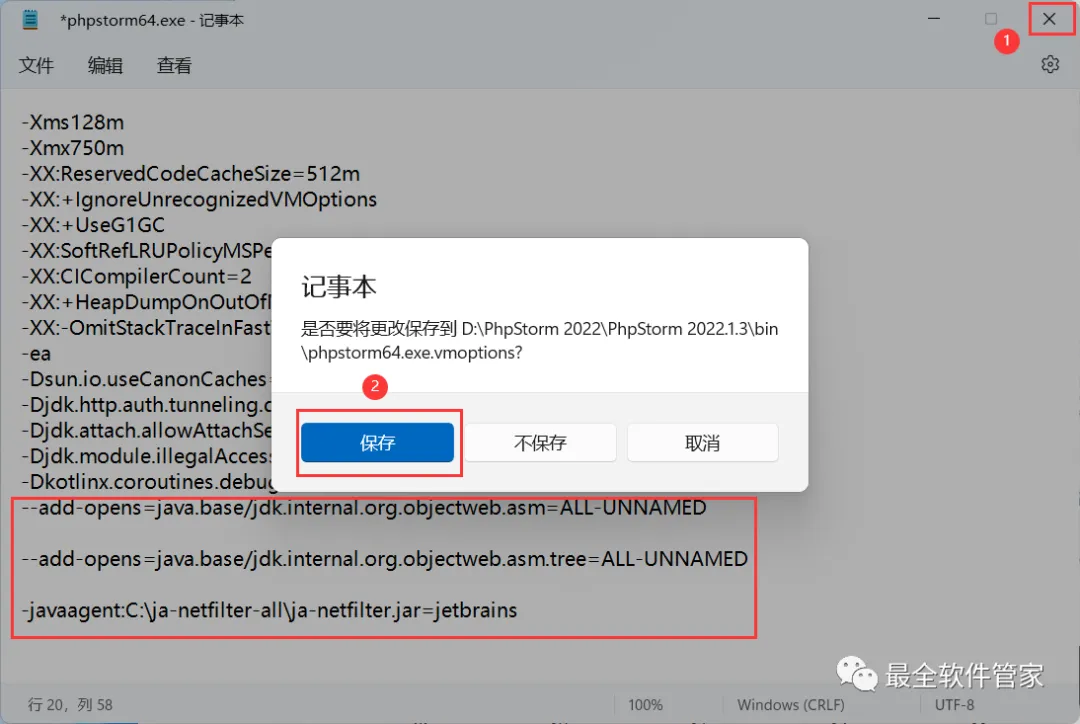Screen dimensions: 1080x724
Task: Click the Notepad app icon in title bar
Action: pyautogui.click(x=30, y=20)
